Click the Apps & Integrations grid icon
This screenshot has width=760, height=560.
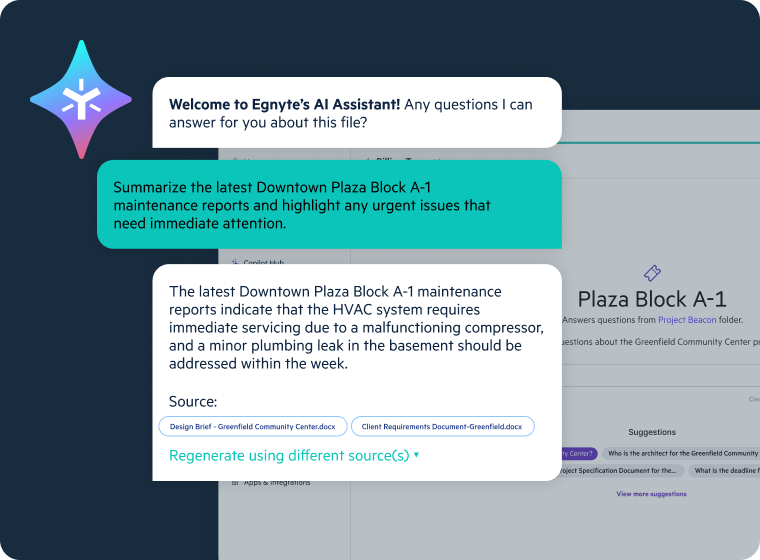(x=235, y=483)
